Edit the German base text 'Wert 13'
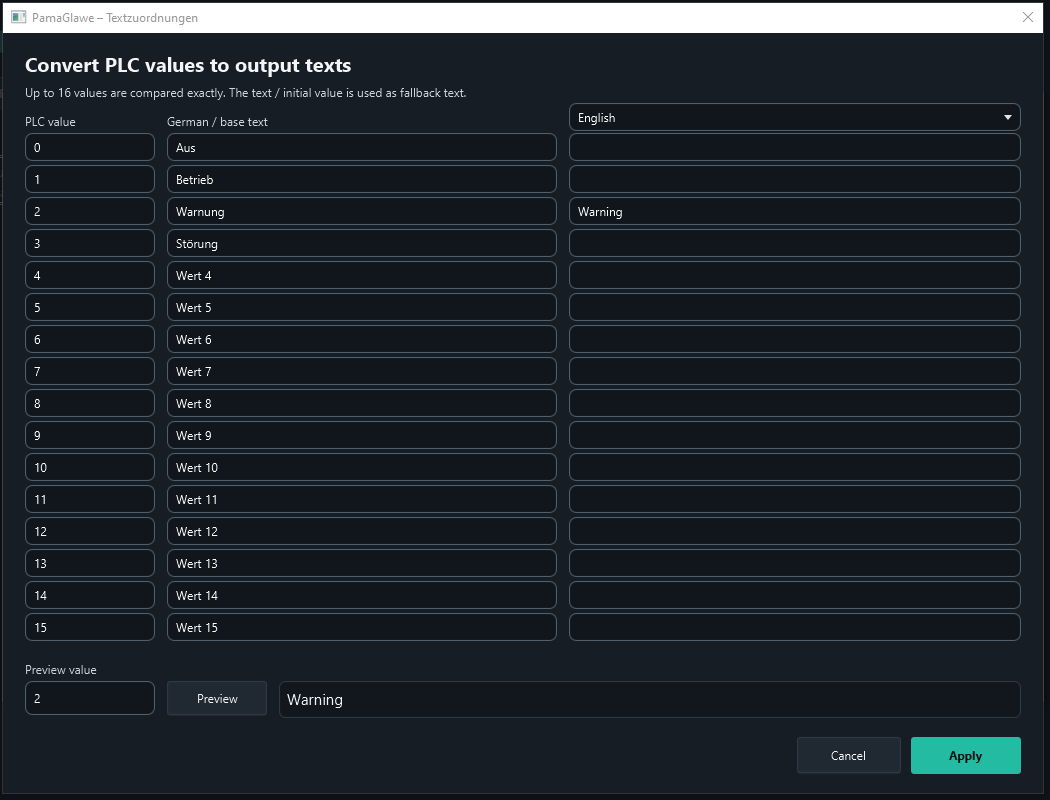1050x800 pixels. click(x=362, y=563)
